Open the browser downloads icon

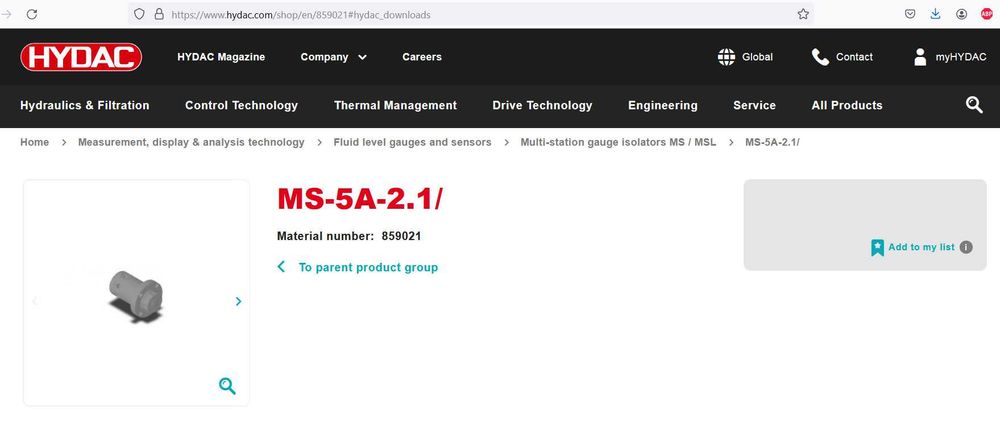[936, 14]
